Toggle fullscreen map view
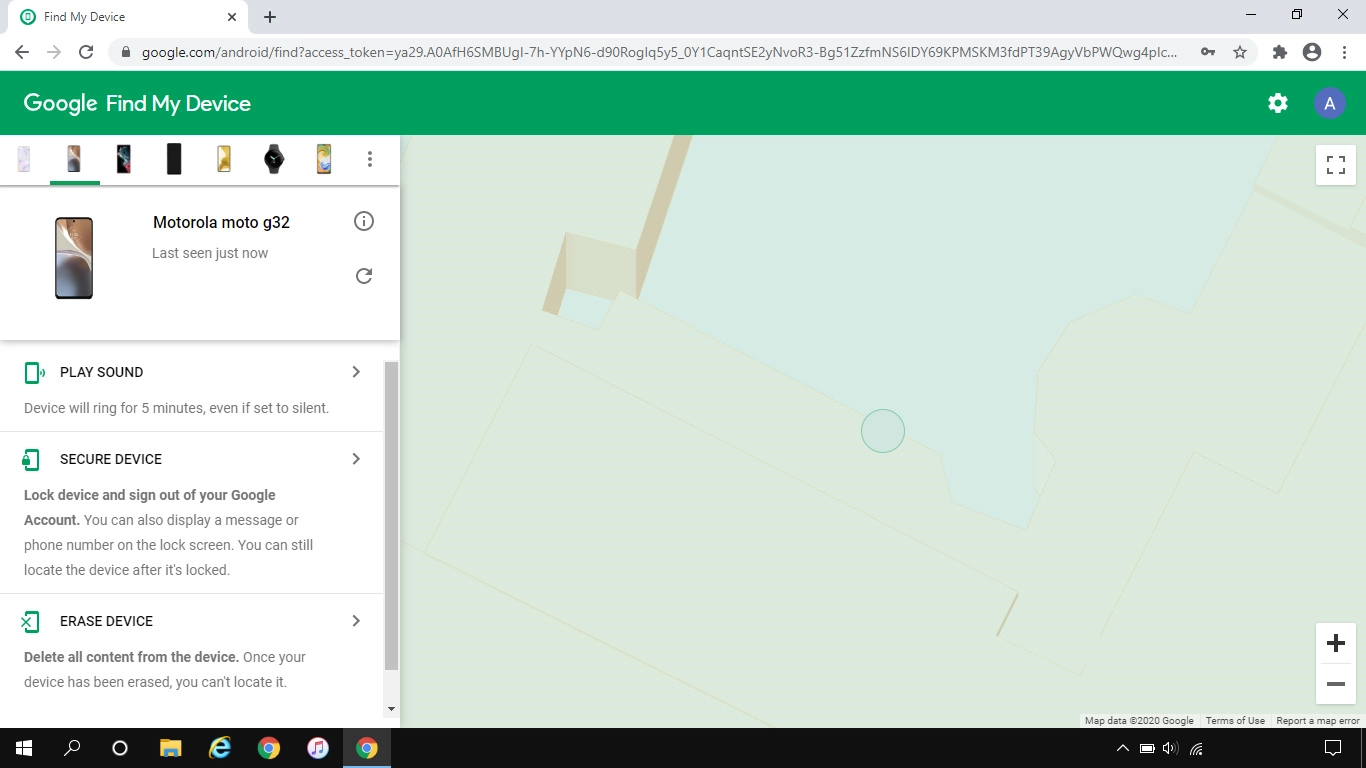The height and width of the screenshot is (768, 1366). 1335,165
